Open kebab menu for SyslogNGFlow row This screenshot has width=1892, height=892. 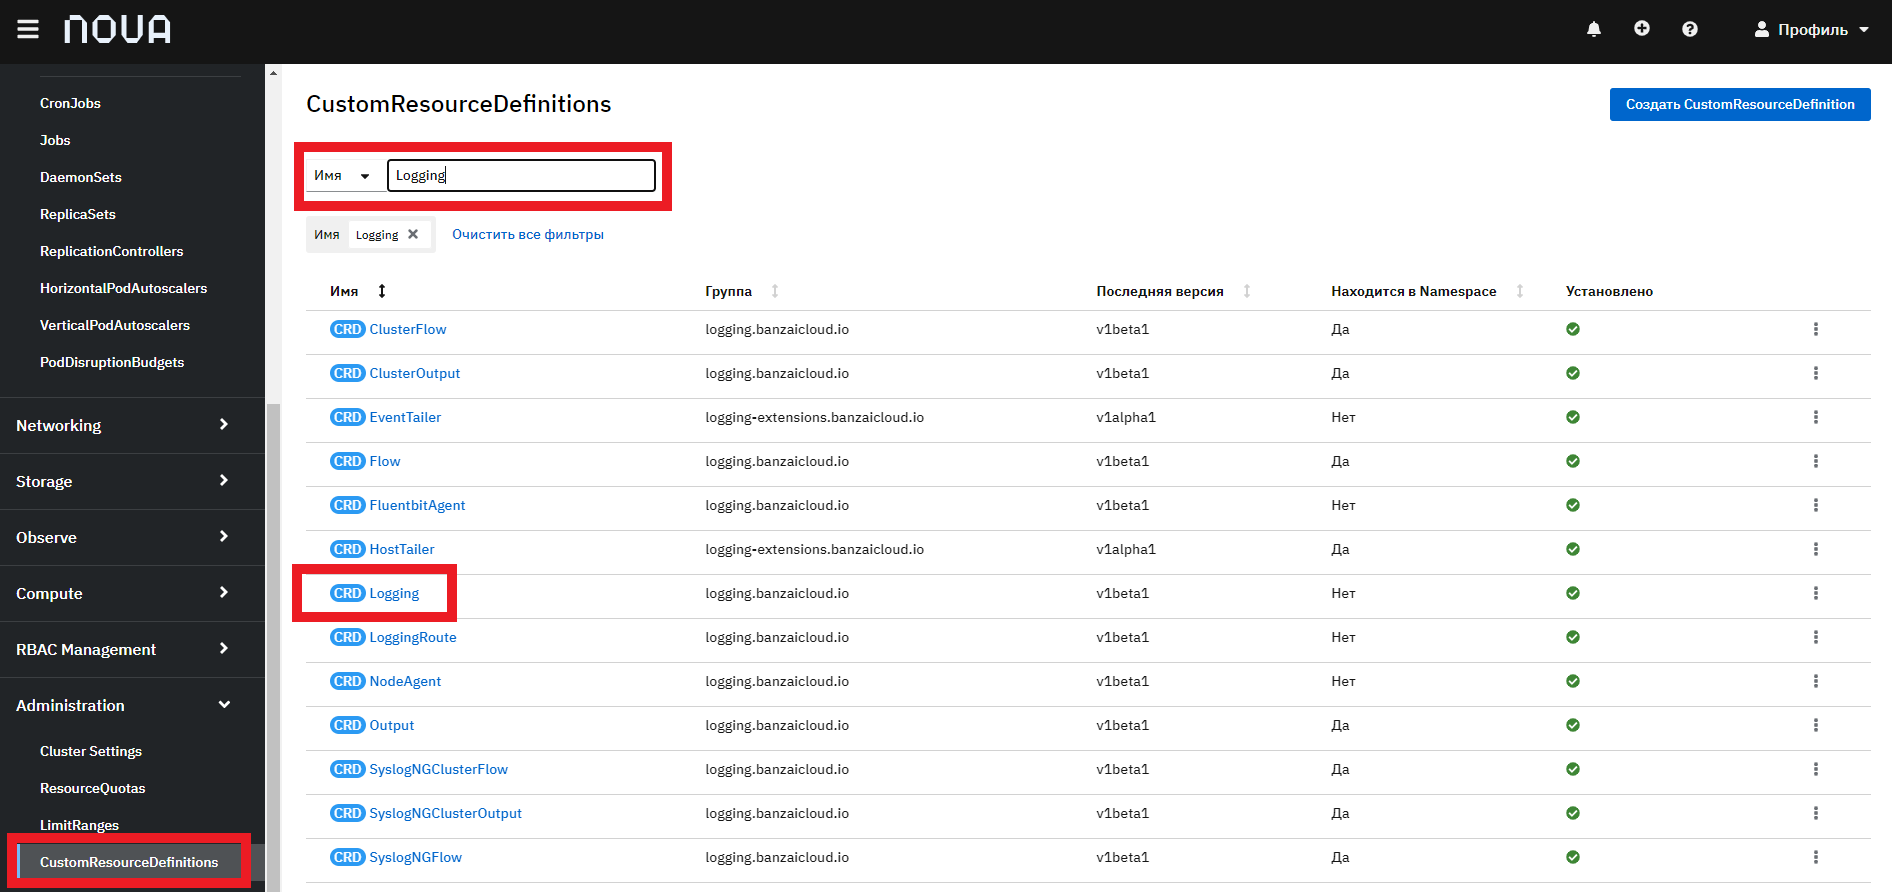coord(1816,857)
